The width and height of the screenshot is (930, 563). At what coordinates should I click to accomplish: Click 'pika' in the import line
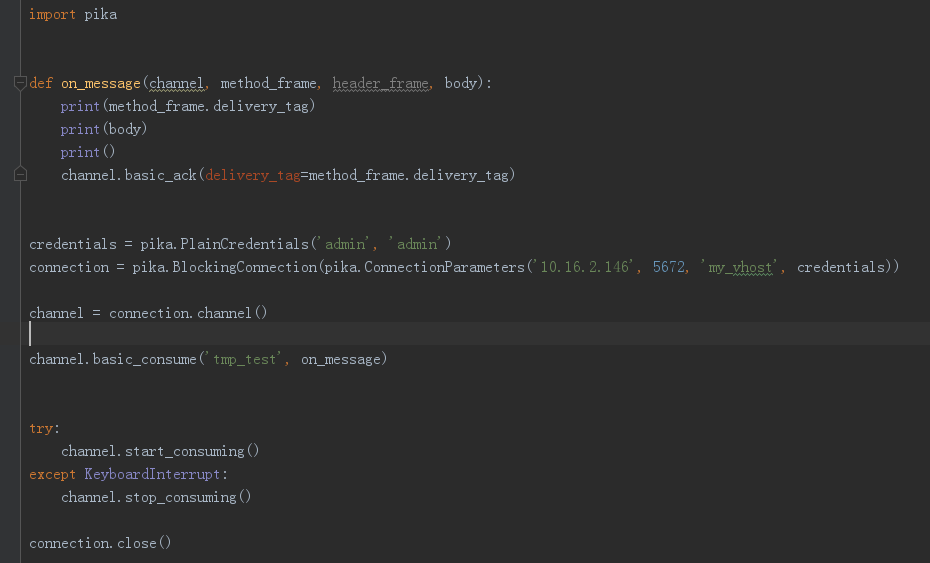[100, 14]
